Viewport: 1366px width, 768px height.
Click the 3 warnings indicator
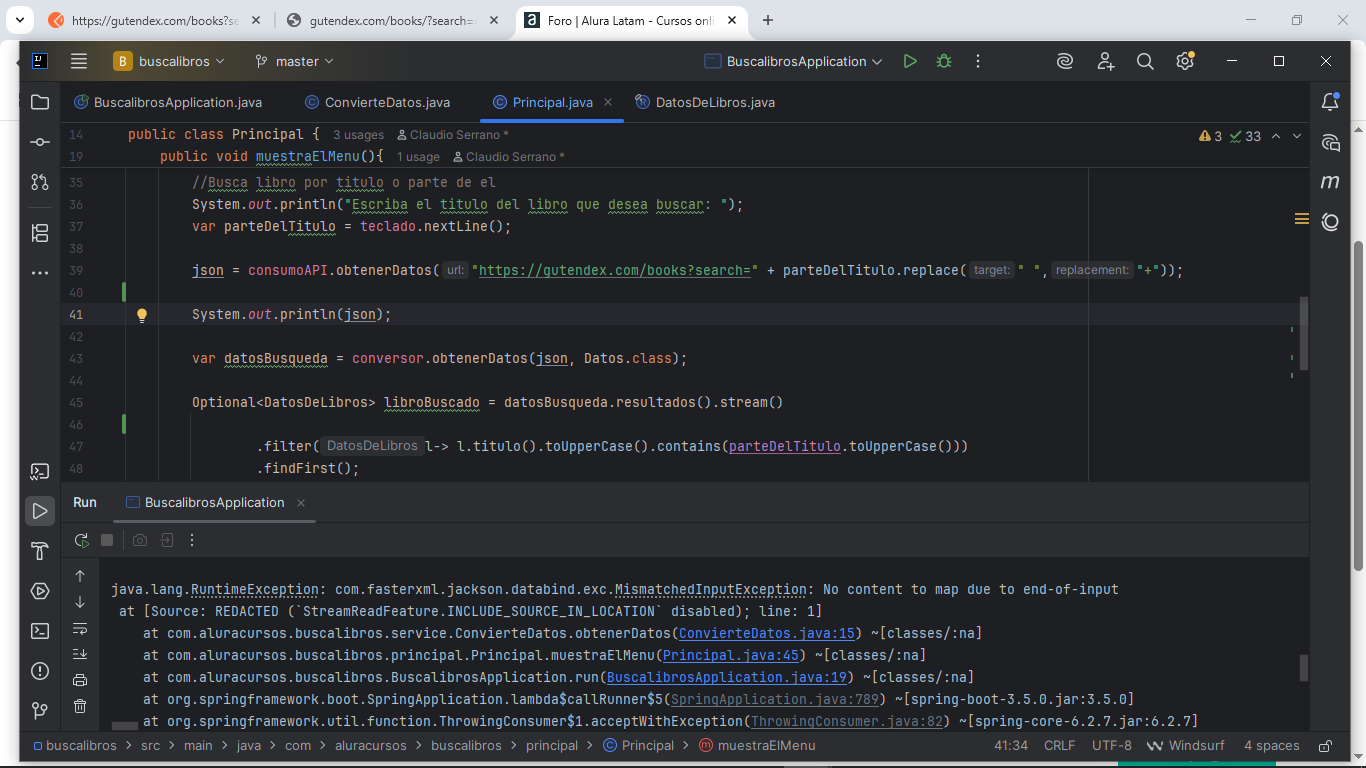pyautogui.click(x=1210, y=136)
